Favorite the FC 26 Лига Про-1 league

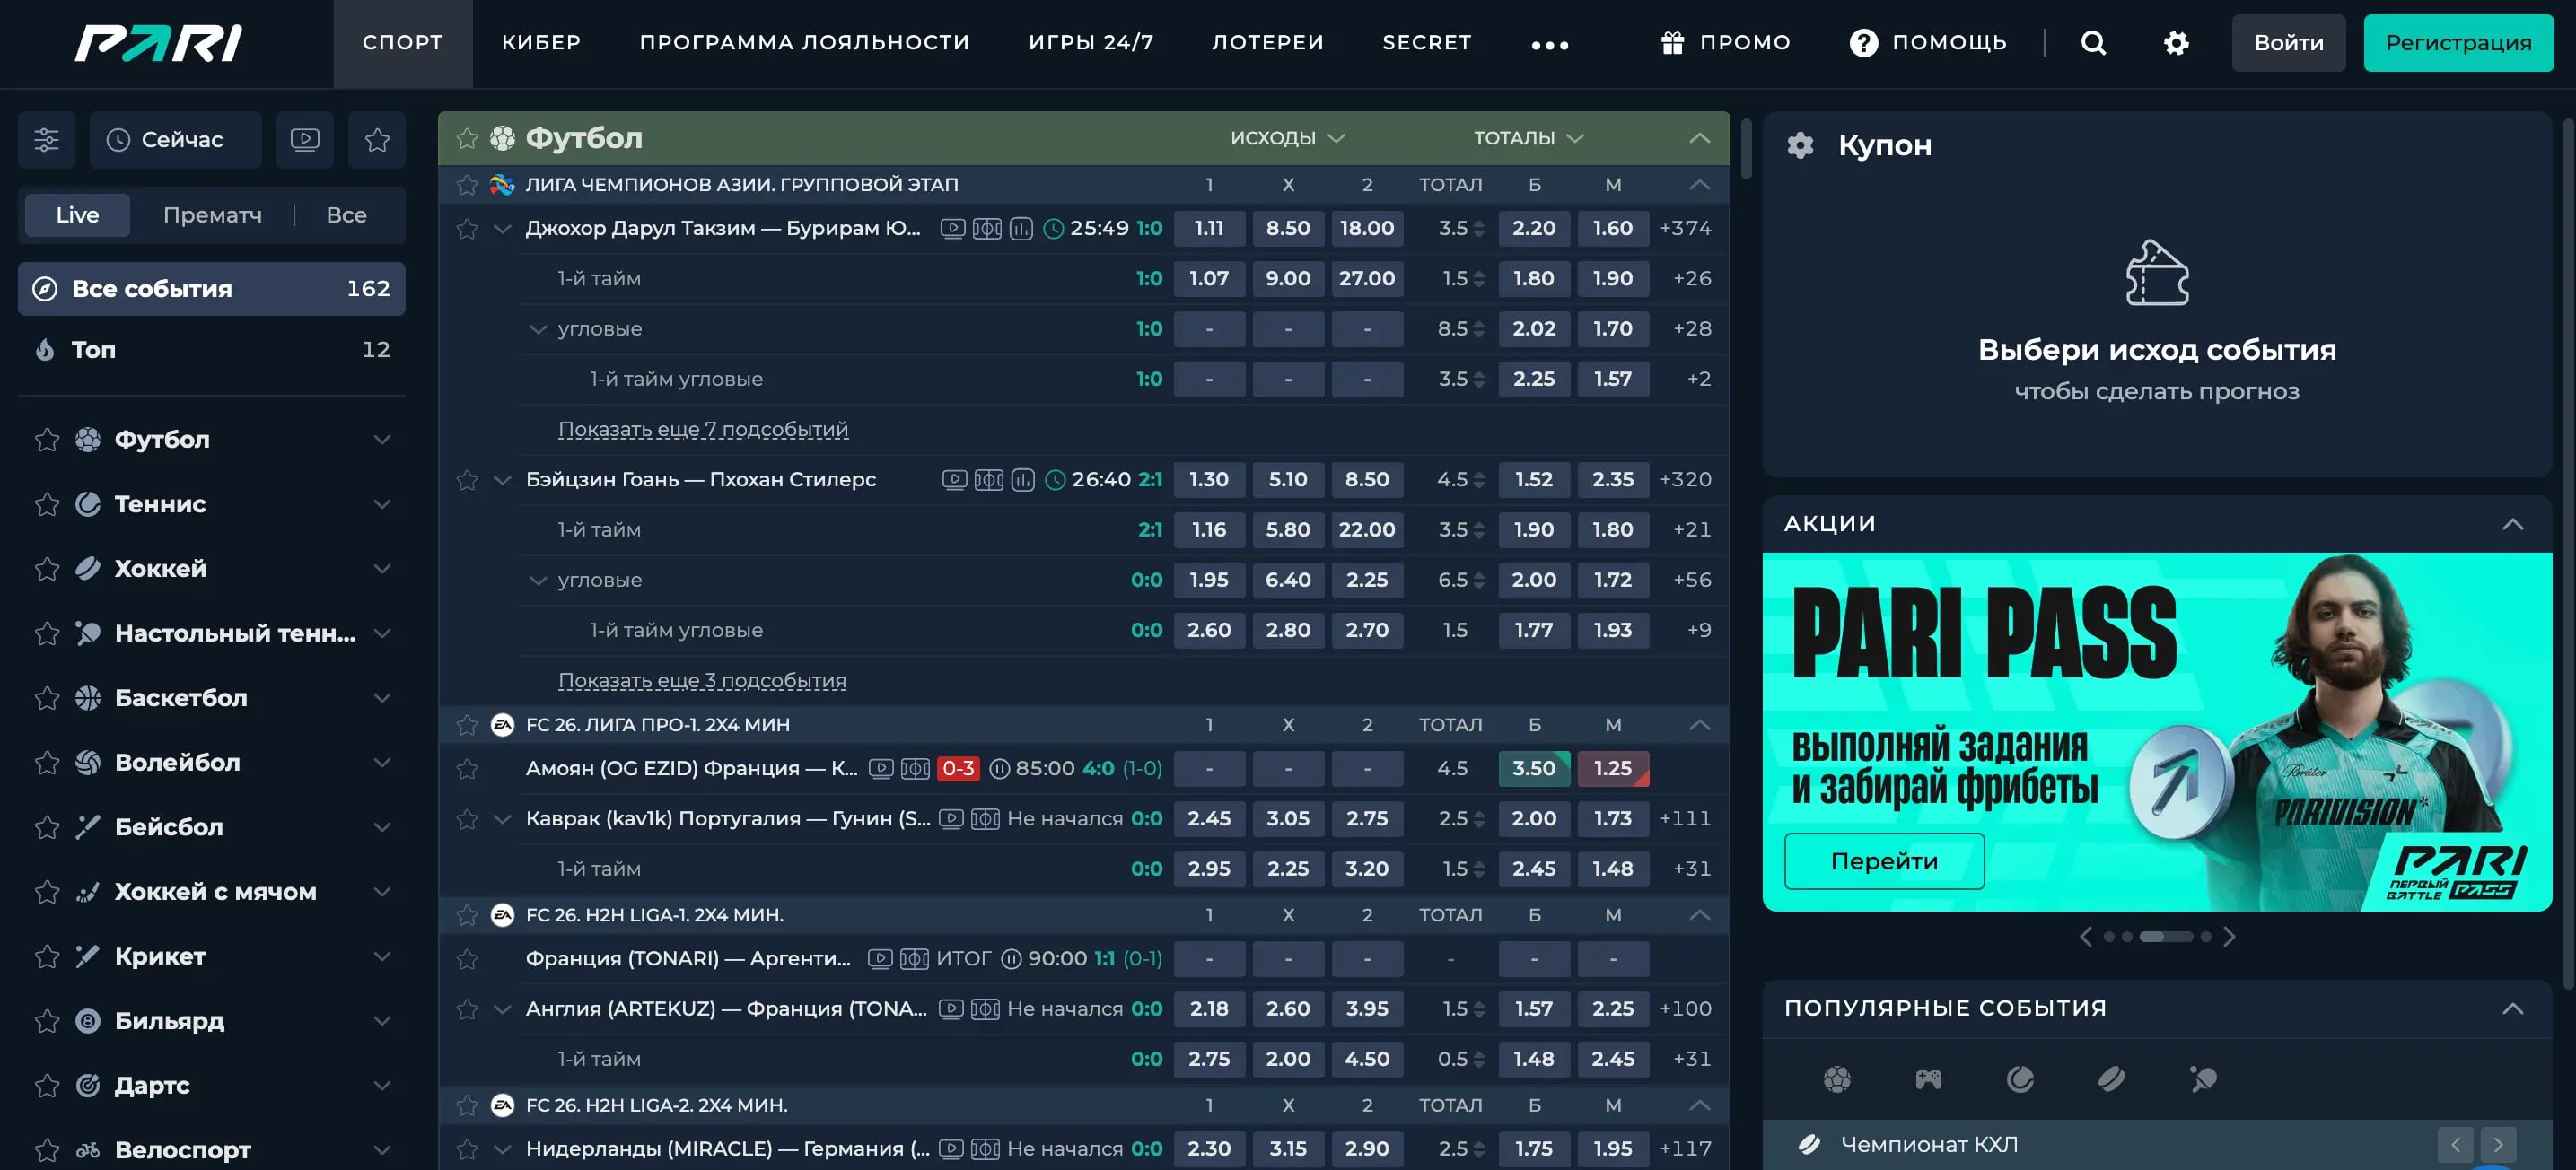click(467, 724)
